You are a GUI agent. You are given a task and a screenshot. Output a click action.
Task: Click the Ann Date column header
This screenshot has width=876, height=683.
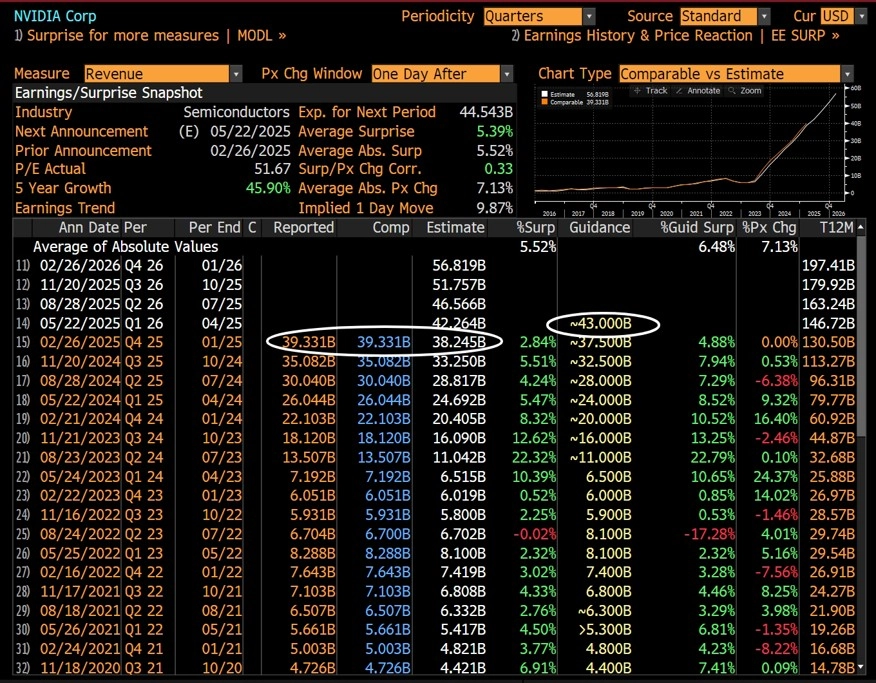click(89, 227)
